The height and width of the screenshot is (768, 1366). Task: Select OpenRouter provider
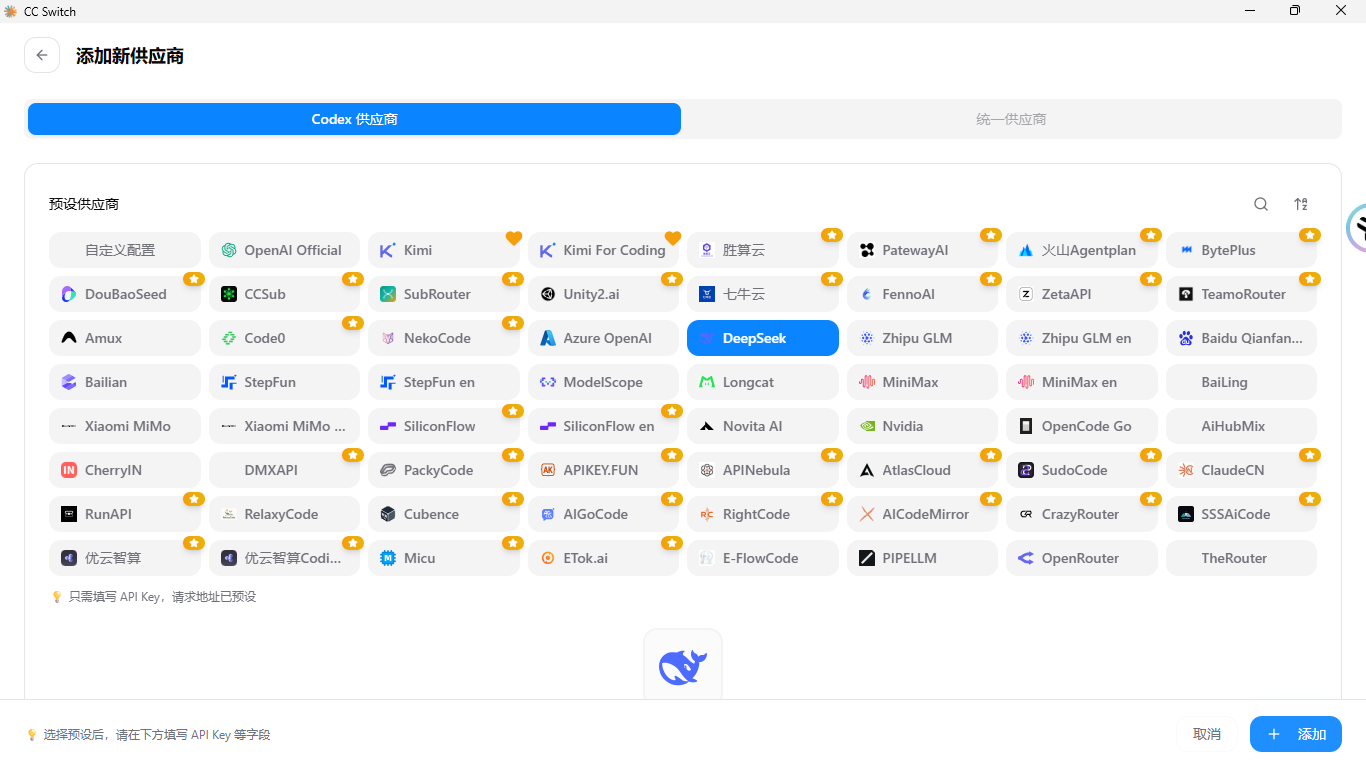coord(1082,558)
